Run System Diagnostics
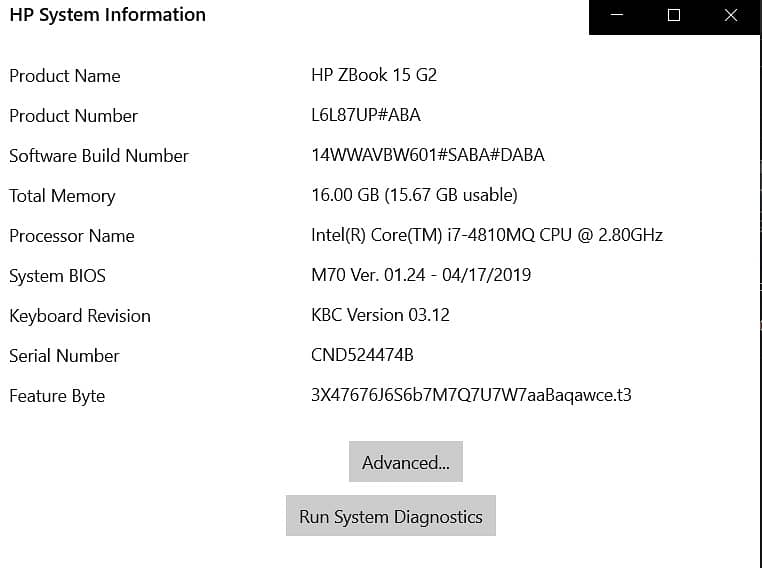The width and height of the screenshot is (762, 568). point(390,516)
